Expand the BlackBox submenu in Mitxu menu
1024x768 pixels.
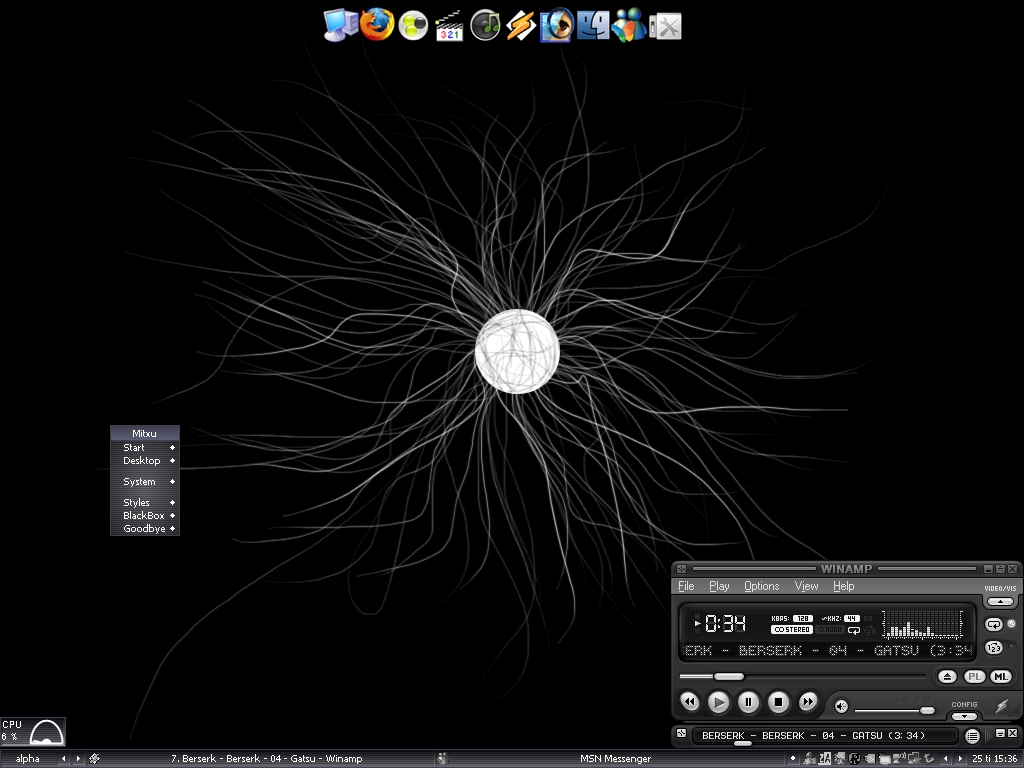(145, 515)
